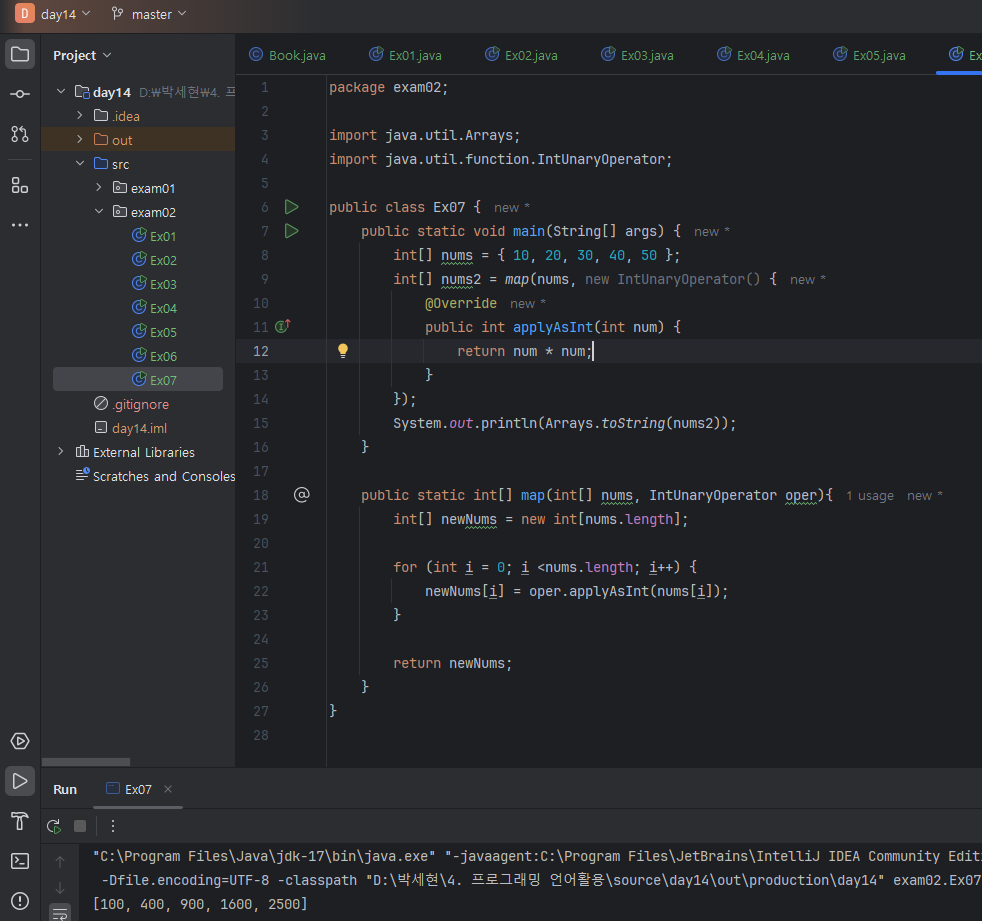The height and width of the screenshot is (921, 982).
Task: Click the run gutter icon beside main method
Action: click(291, 231)
